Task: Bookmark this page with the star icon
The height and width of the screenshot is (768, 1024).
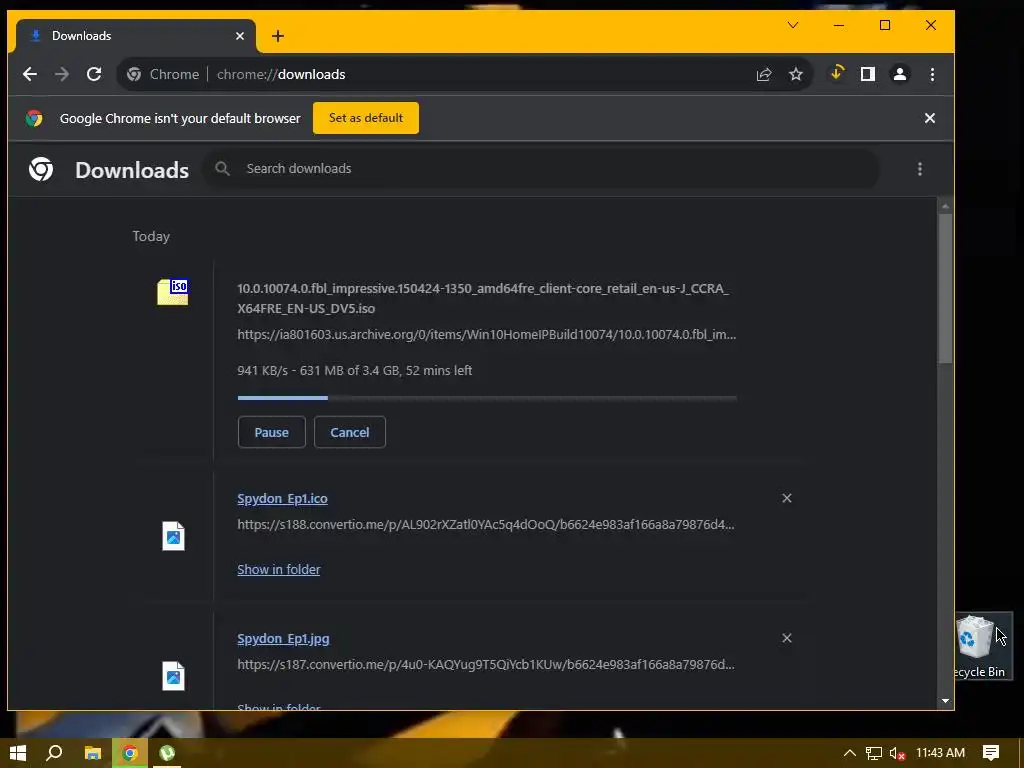Action: point(795,74)
